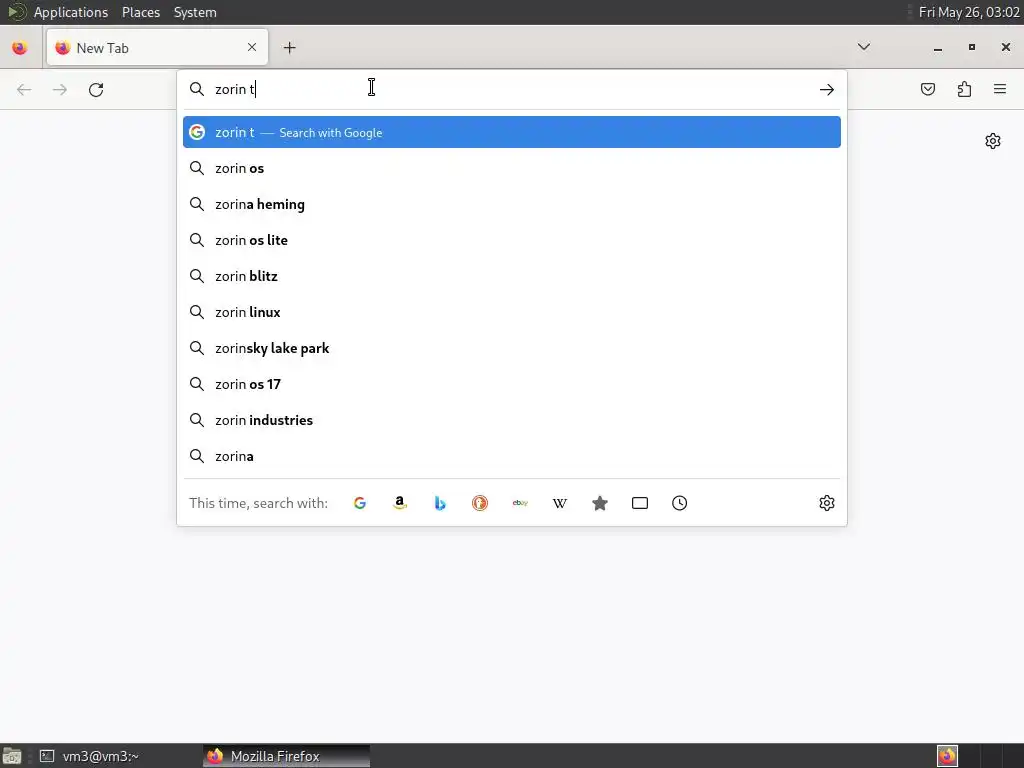This screenshot has width=1024, height=768.
Task: Open the Extensions puzzle icon
Action: tap(964, 89)
